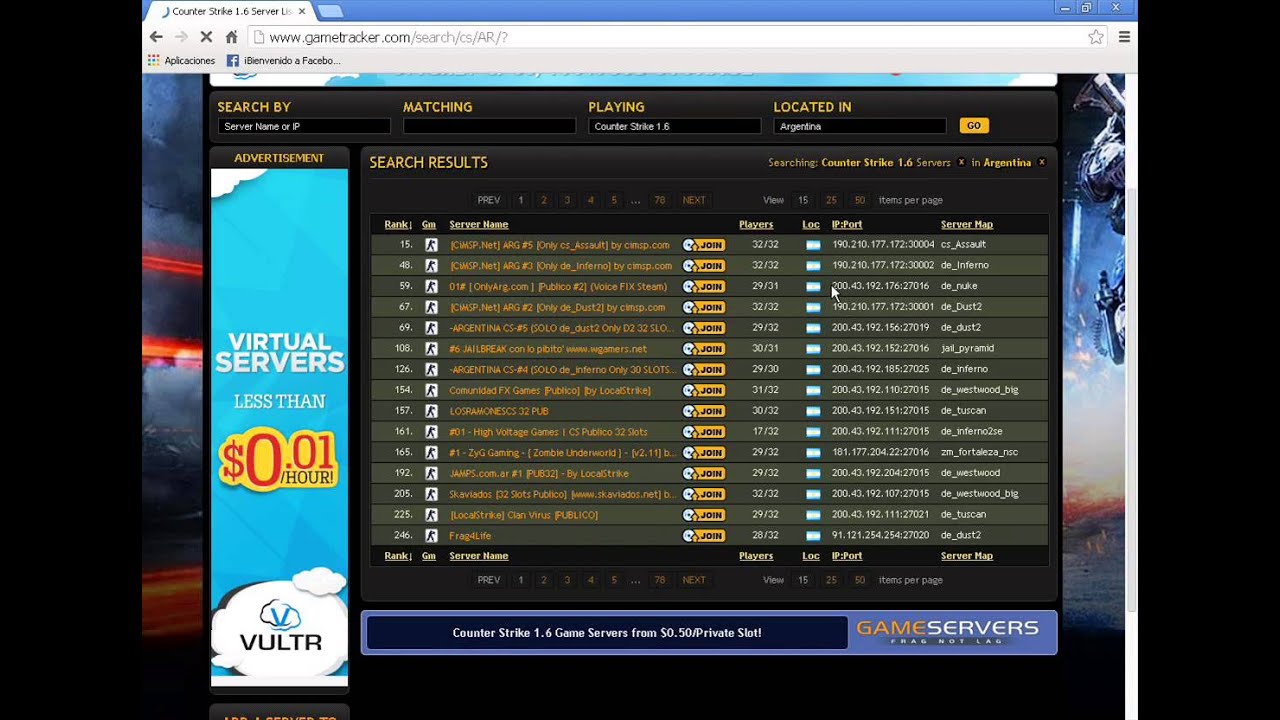
Task: Open a new browser tab
Action: click(x=330, y=11)
